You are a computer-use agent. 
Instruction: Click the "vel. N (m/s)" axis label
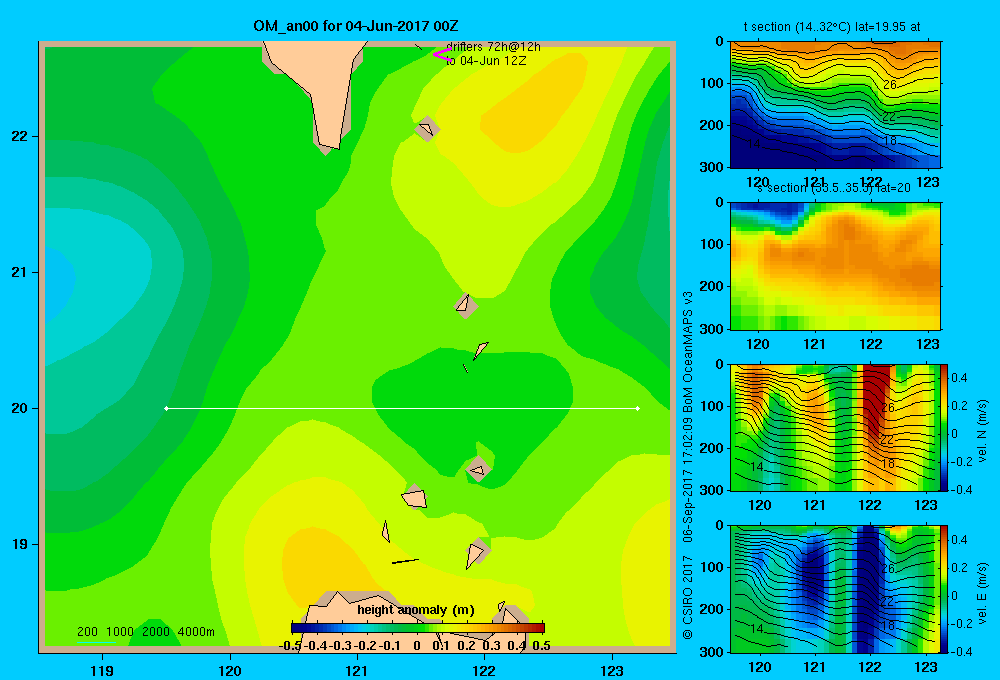click(x=983, y=431)
